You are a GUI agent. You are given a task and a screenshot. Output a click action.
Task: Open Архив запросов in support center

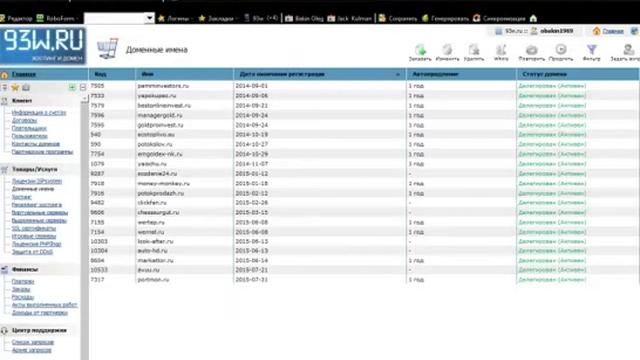pos(31,350)
